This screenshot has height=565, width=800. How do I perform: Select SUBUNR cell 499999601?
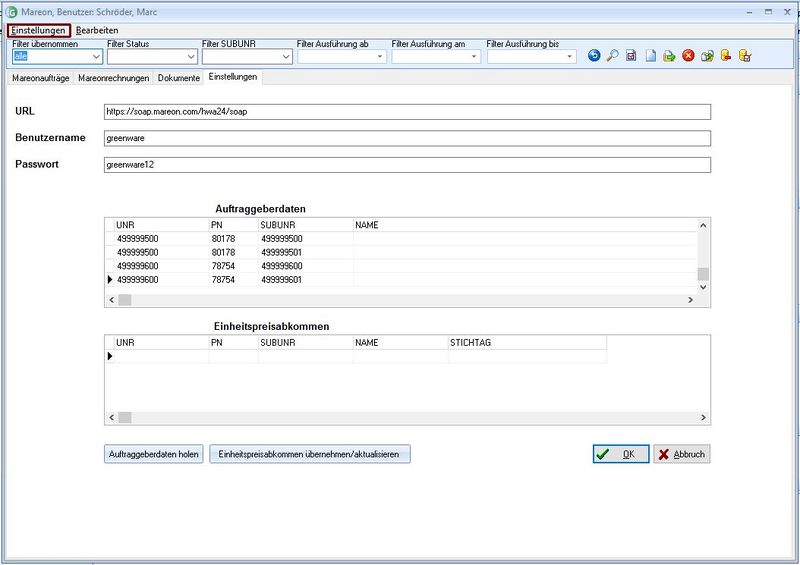306,280
